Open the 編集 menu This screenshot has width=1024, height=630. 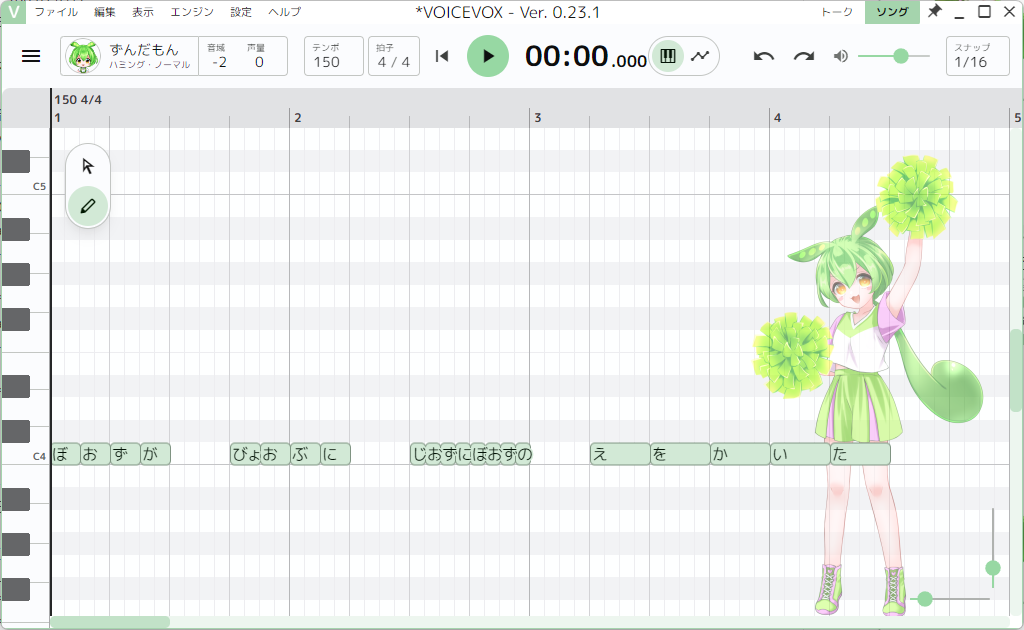tap(104, 12)
